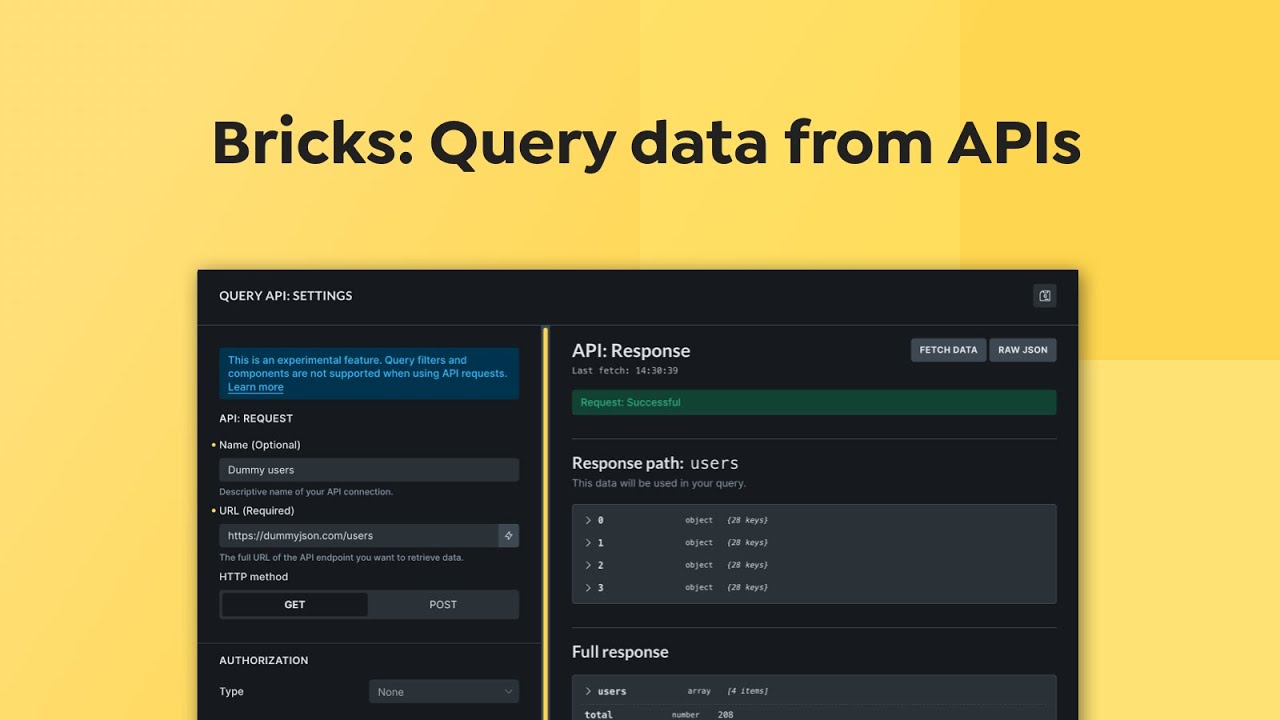Expand item 2 in the response path

click(x=589, y=565)
